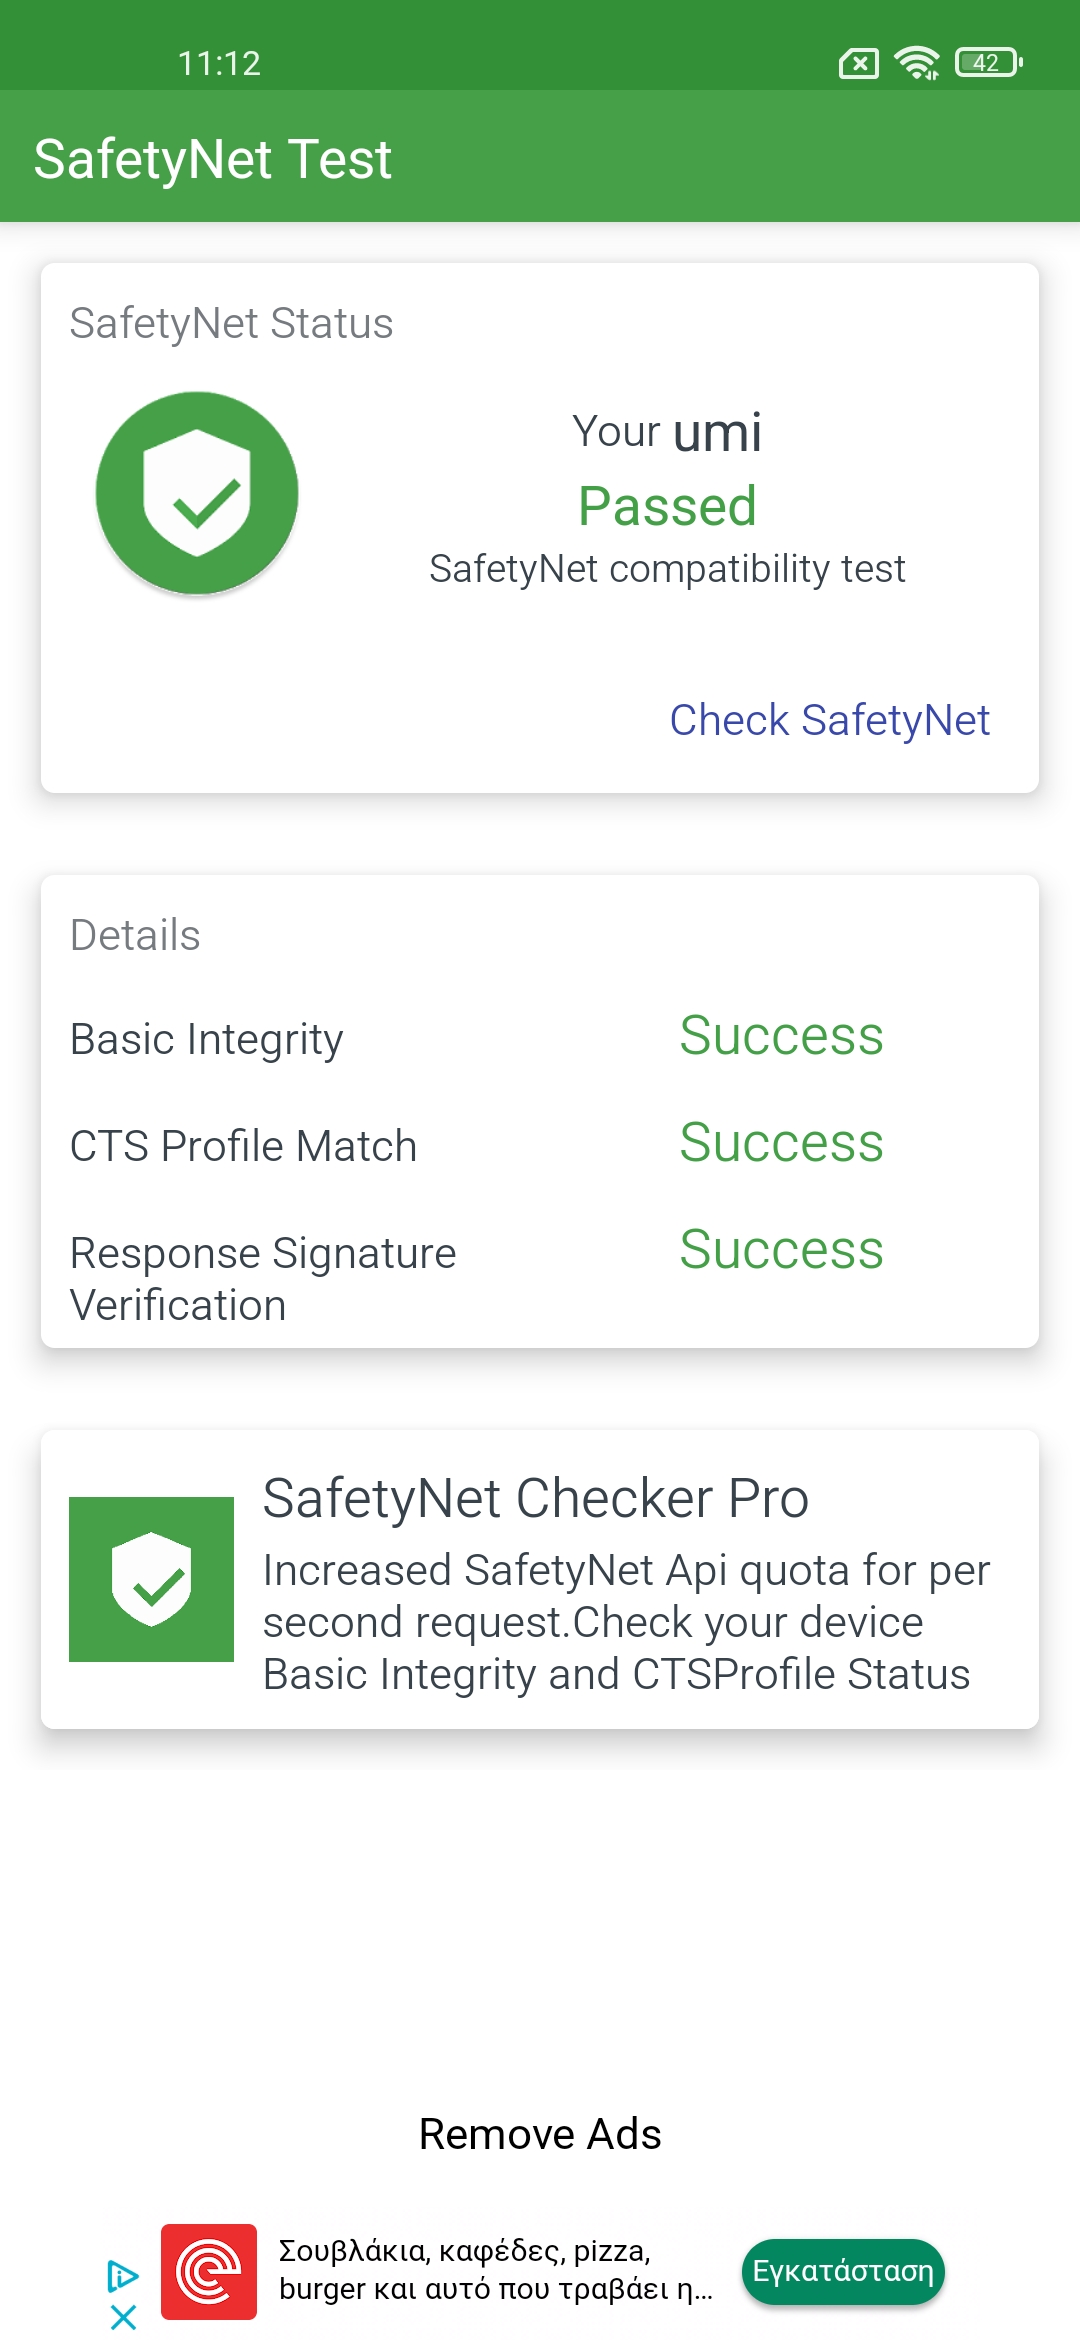Close the ad with the X icon

click(123, 2317)
